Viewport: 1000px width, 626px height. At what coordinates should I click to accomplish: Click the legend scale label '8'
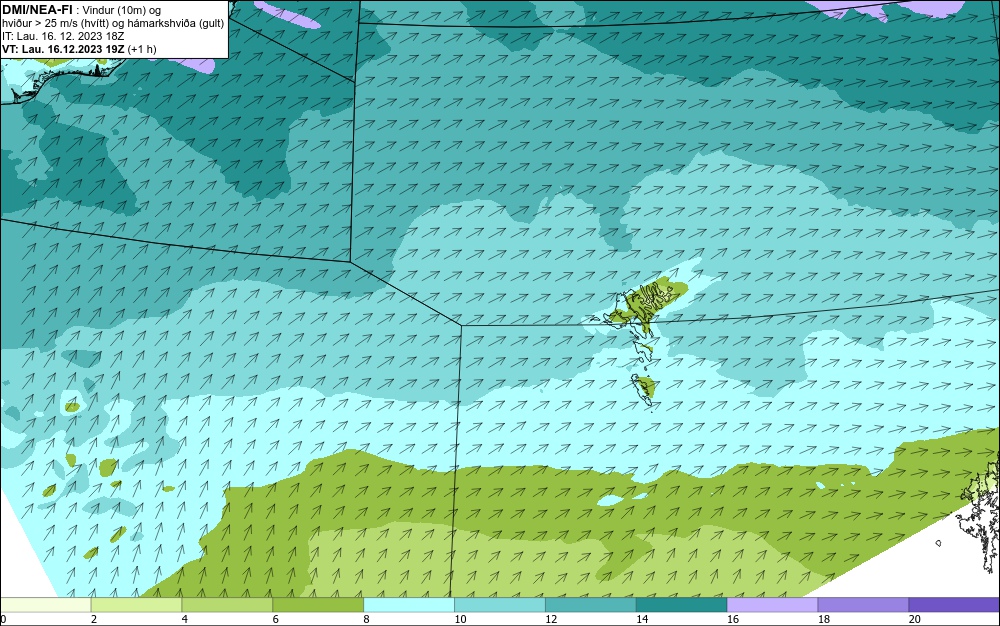pyautogui.click(x=366, y=619)
